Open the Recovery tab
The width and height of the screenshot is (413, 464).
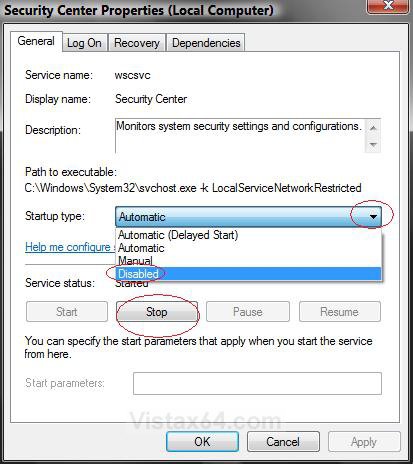click(137, 43)
